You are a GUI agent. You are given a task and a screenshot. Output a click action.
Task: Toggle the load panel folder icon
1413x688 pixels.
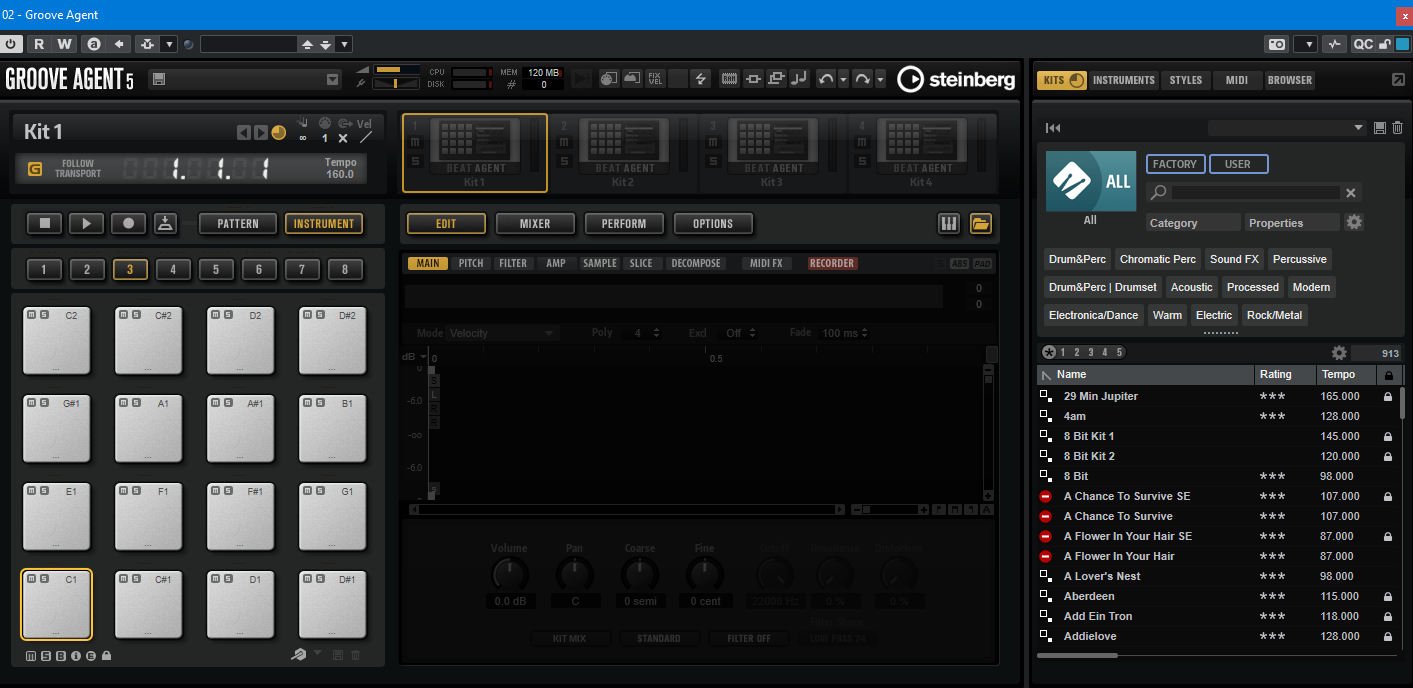point(981,223)
